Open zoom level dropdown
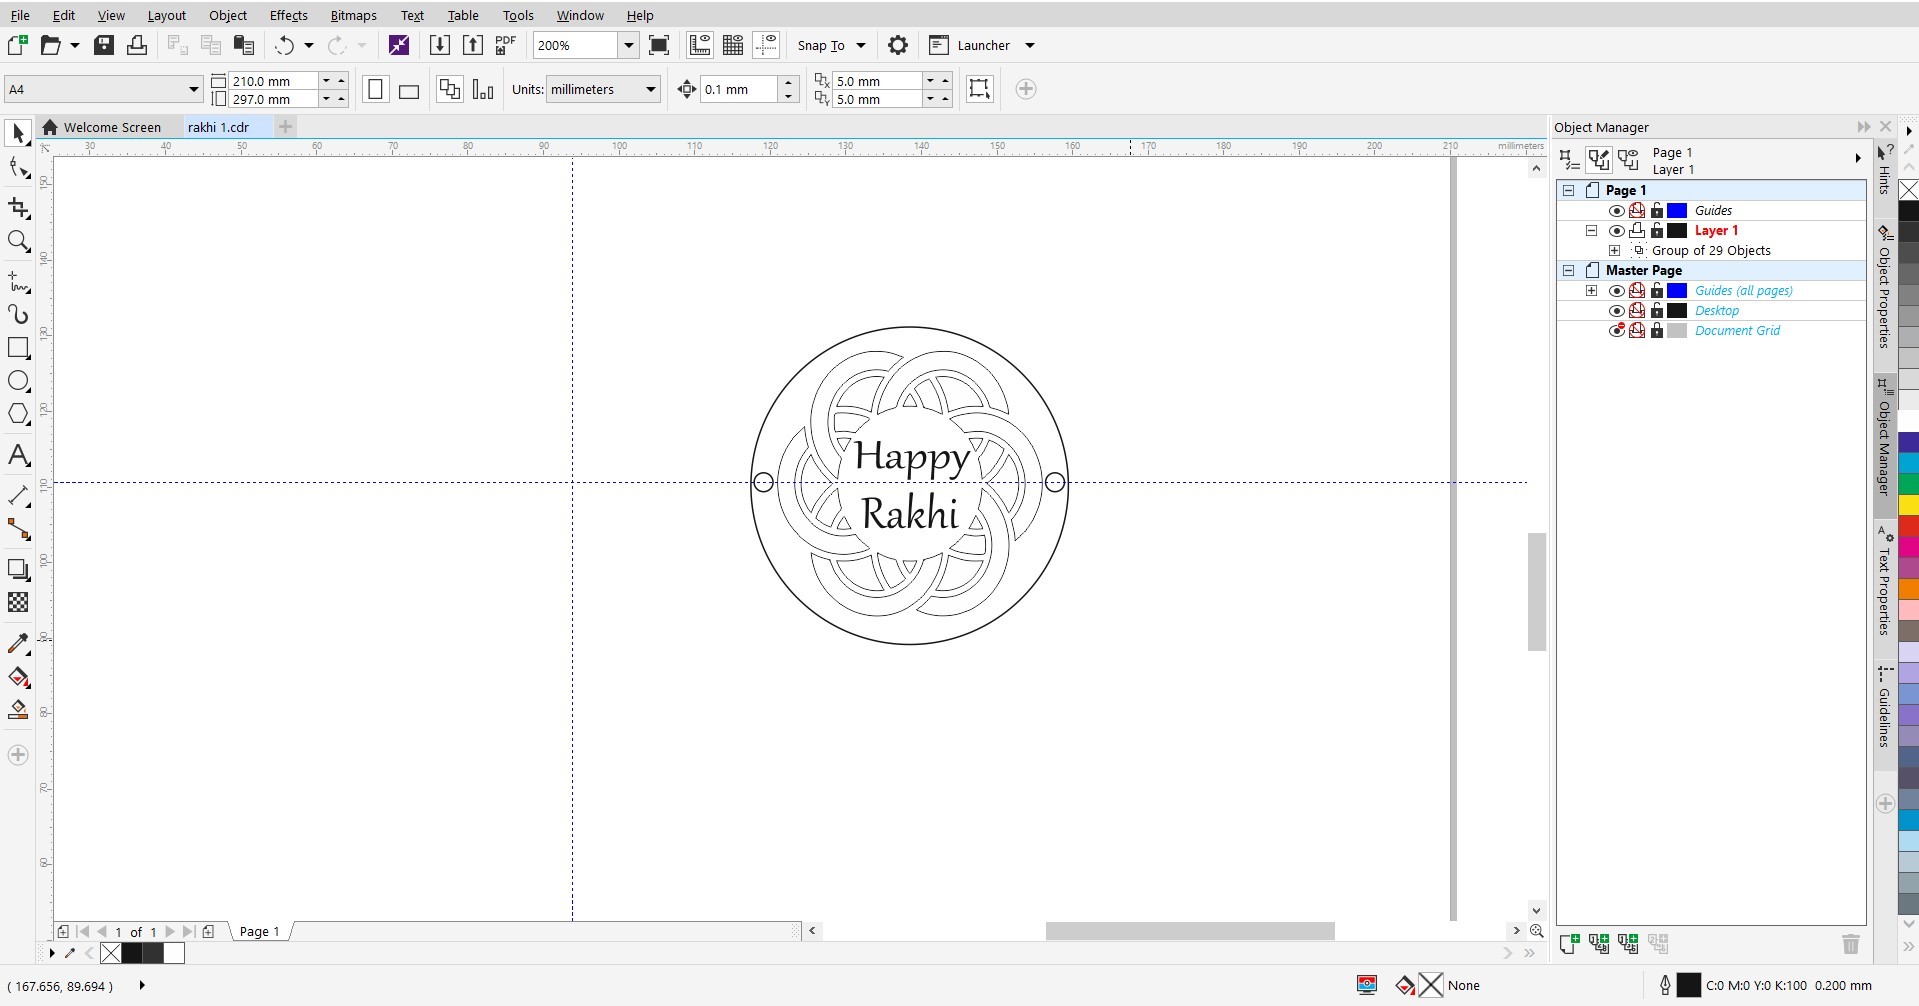Viewport: 1919px width, 1006px height. pos(628,45)
